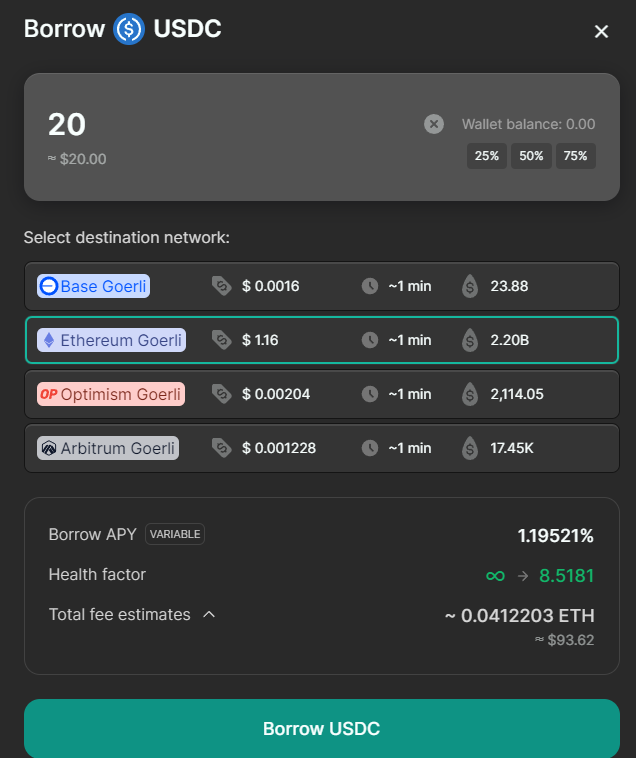Image resolution: width=636 pixels, height=758 pixels.
Task: Click the 20 amount input field
Action: click(67, 124)
